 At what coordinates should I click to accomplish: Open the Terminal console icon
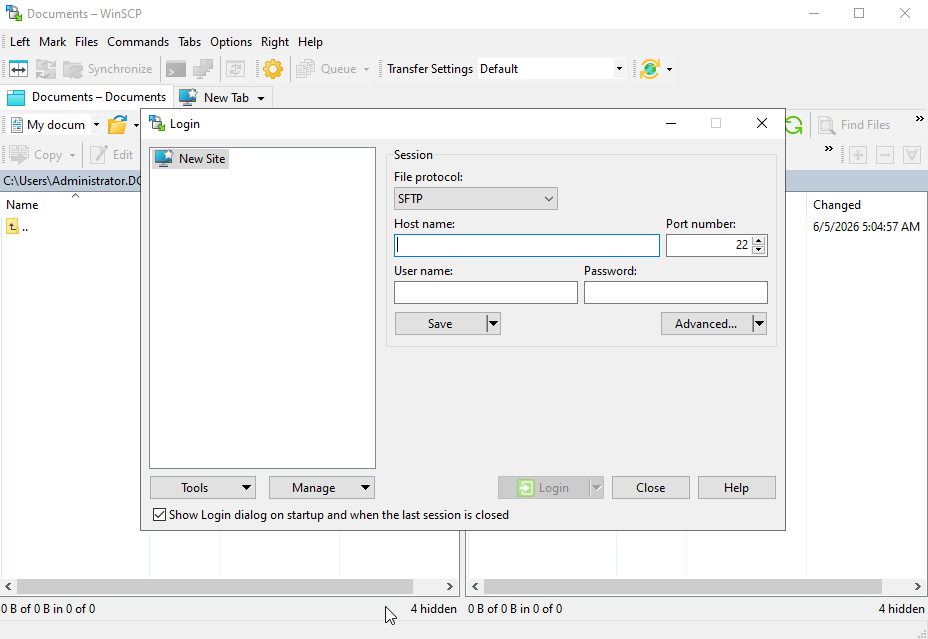pos(176,69)
